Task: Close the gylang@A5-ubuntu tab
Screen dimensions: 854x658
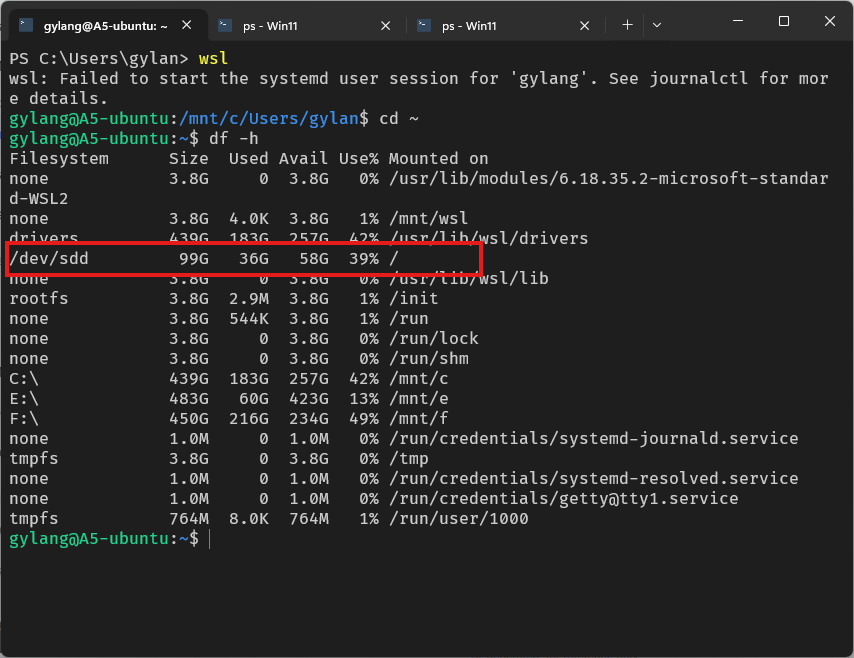Action: 186,25
